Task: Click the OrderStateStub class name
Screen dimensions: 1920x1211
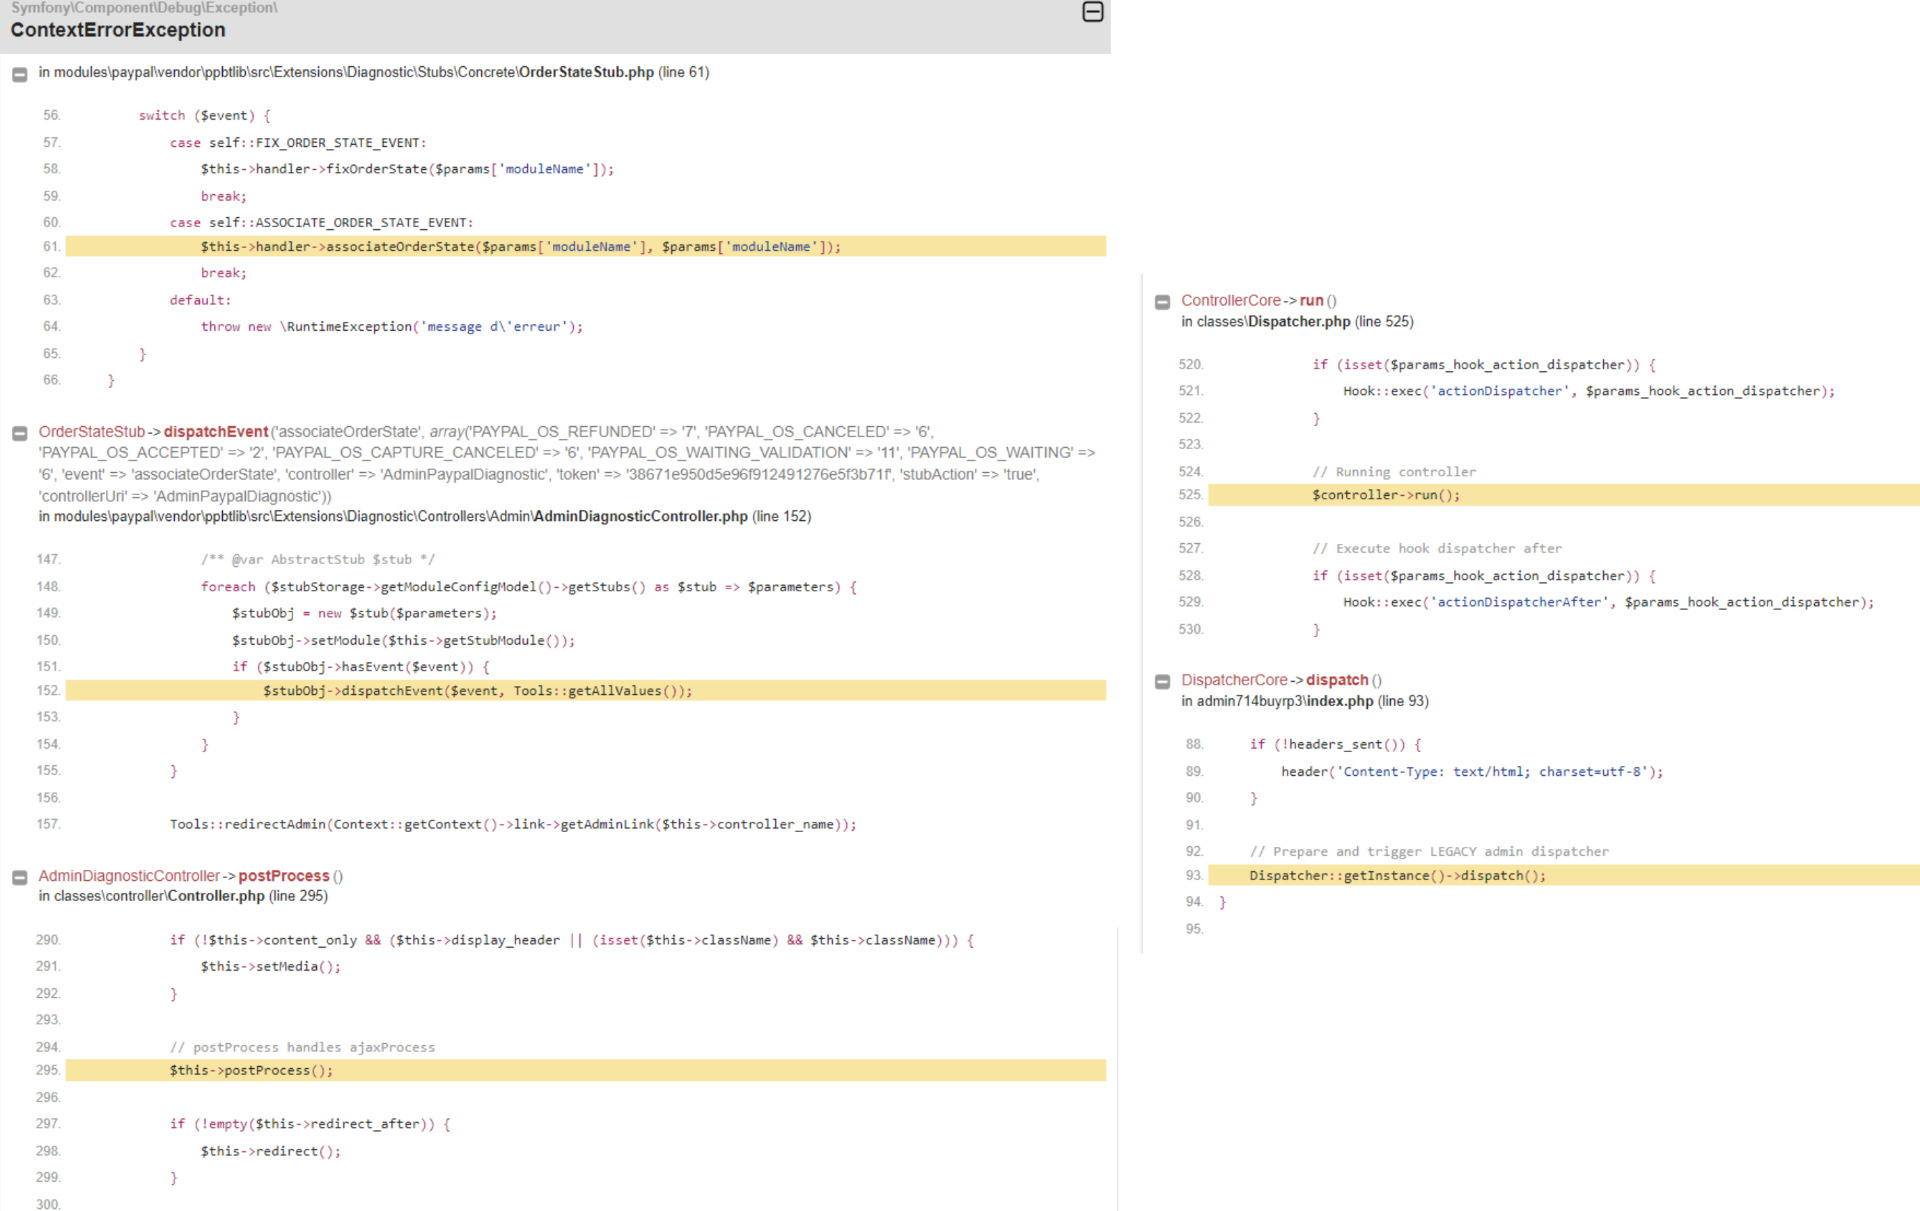Action: click(92, 432)
